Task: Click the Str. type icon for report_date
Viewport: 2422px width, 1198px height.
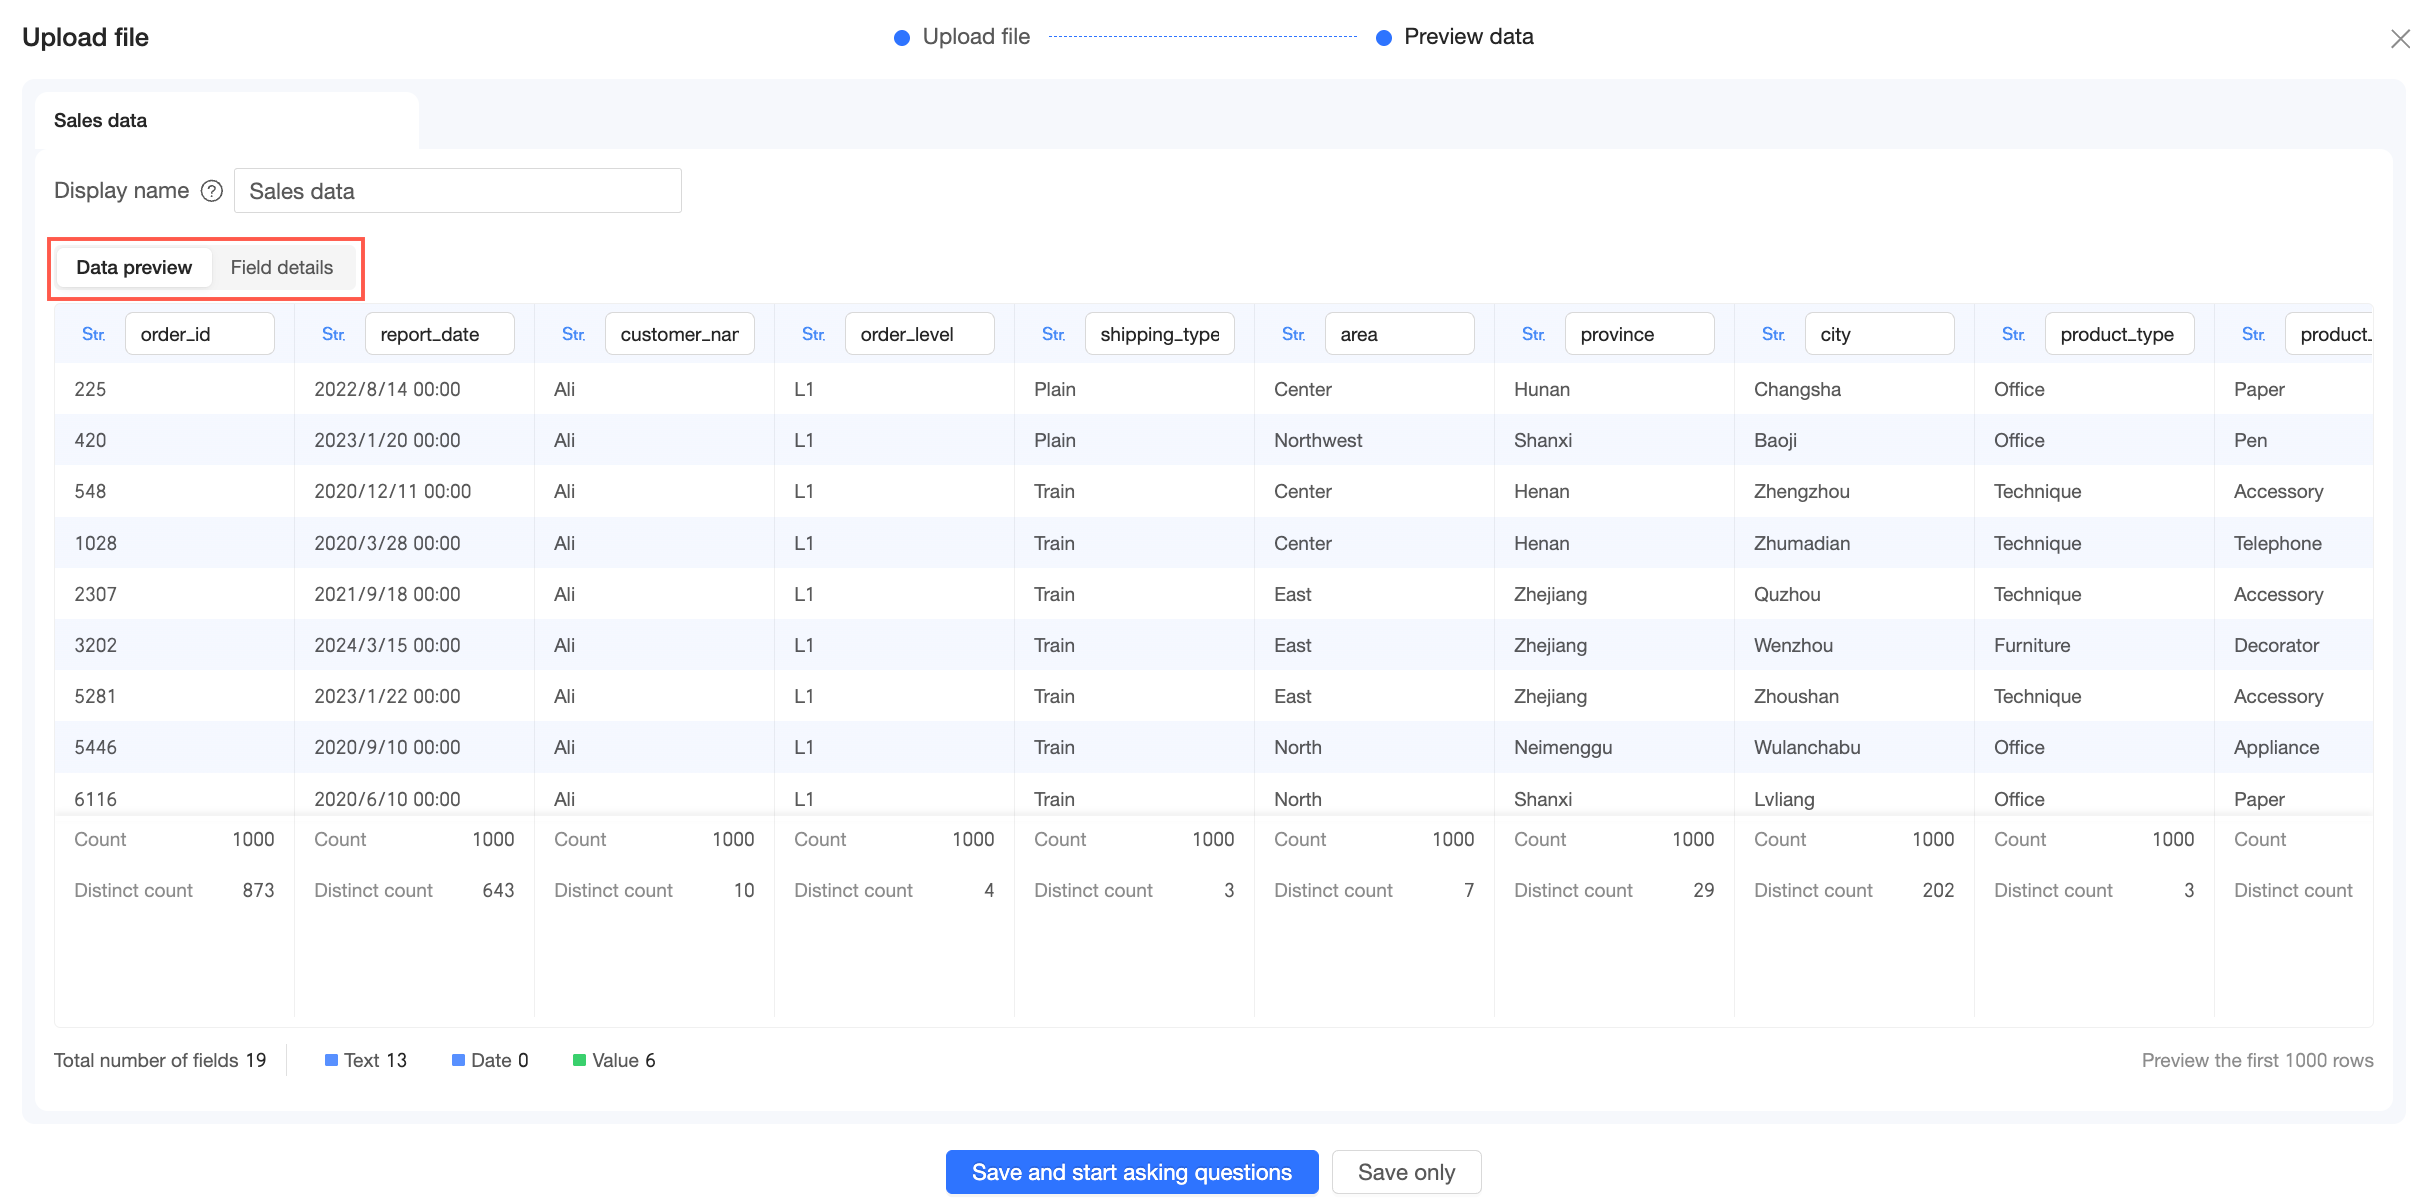Action: coord(333,334)
